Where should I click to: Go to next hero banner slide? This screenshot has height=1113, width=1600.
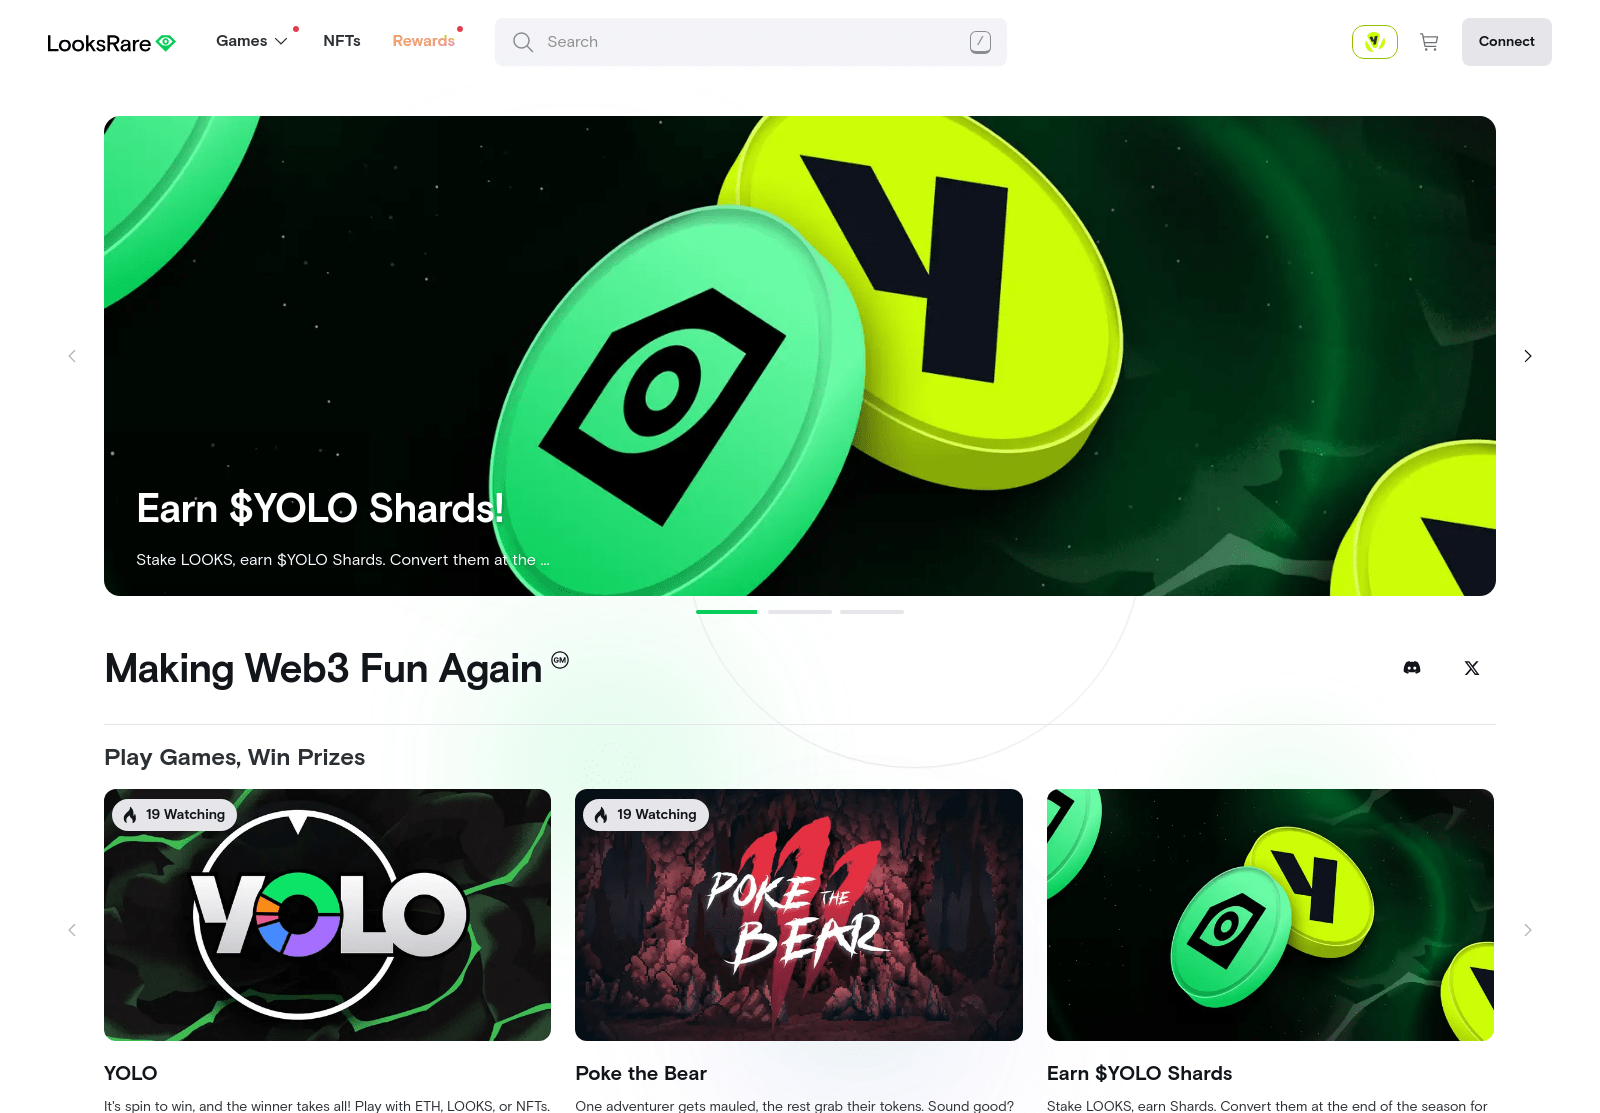click(1528, 356)
